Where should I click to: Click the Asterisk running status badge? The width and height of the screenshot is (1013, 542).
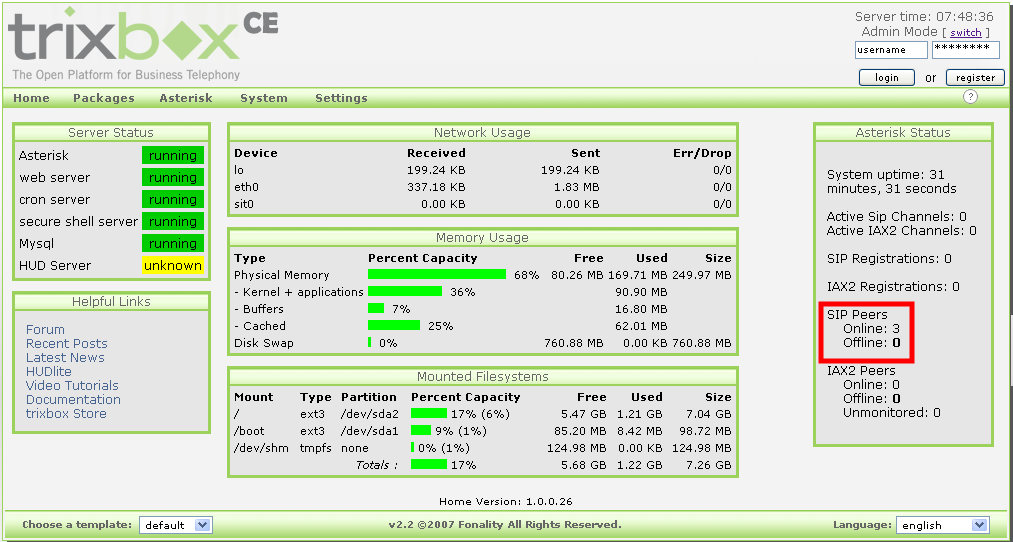(x=172, y=156)
